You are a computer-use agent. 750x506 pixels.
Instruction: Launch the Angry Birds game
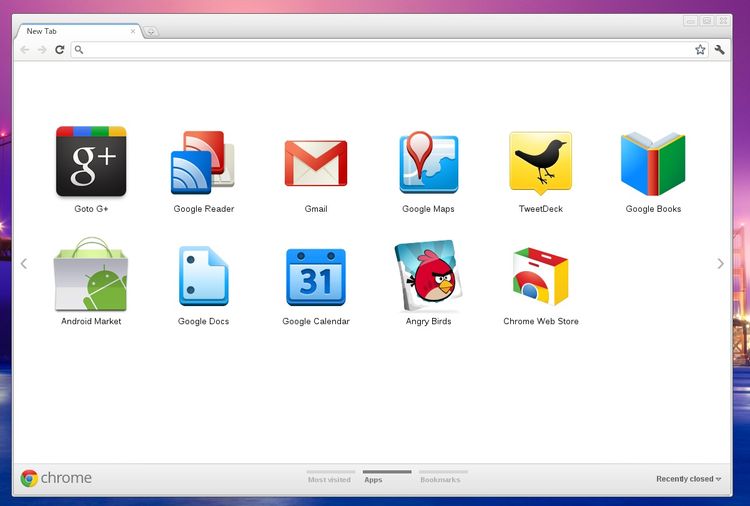pyautogui.click(x=428, y=276)
